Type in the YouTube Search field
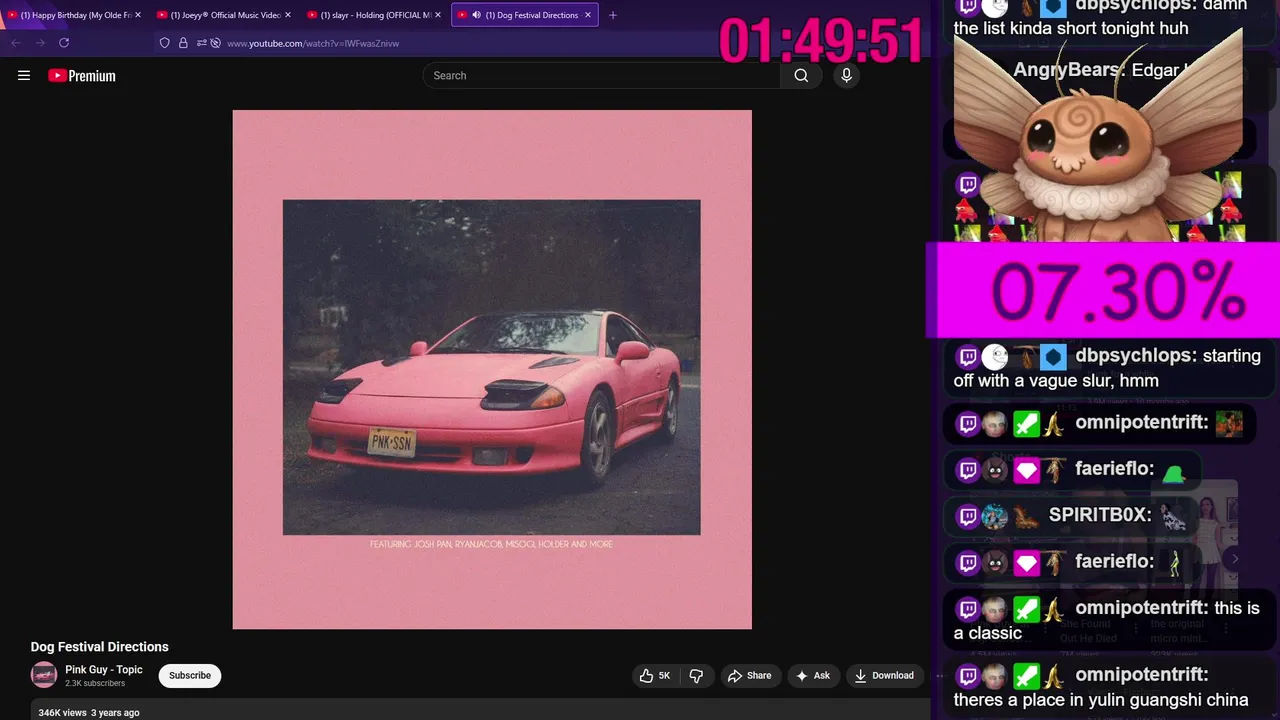The width and height of the screenshot is (1280, 720). pos(603,75)
